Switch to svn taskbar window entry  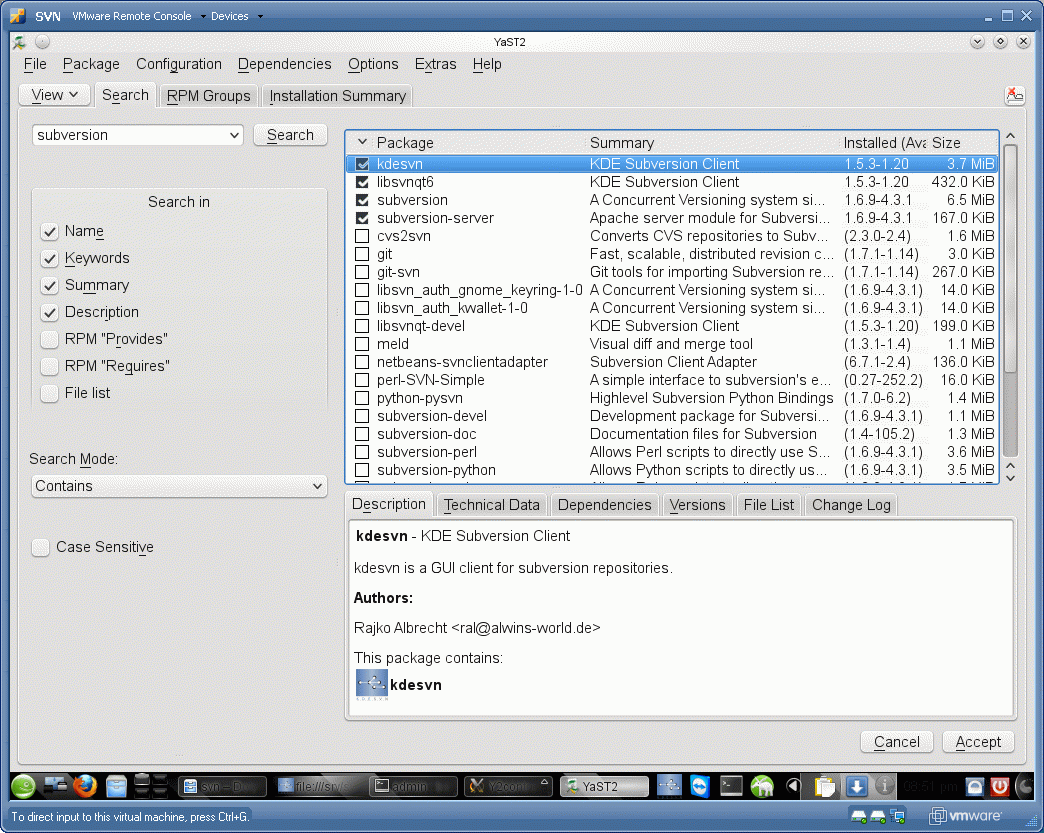[x=222, y=786]
